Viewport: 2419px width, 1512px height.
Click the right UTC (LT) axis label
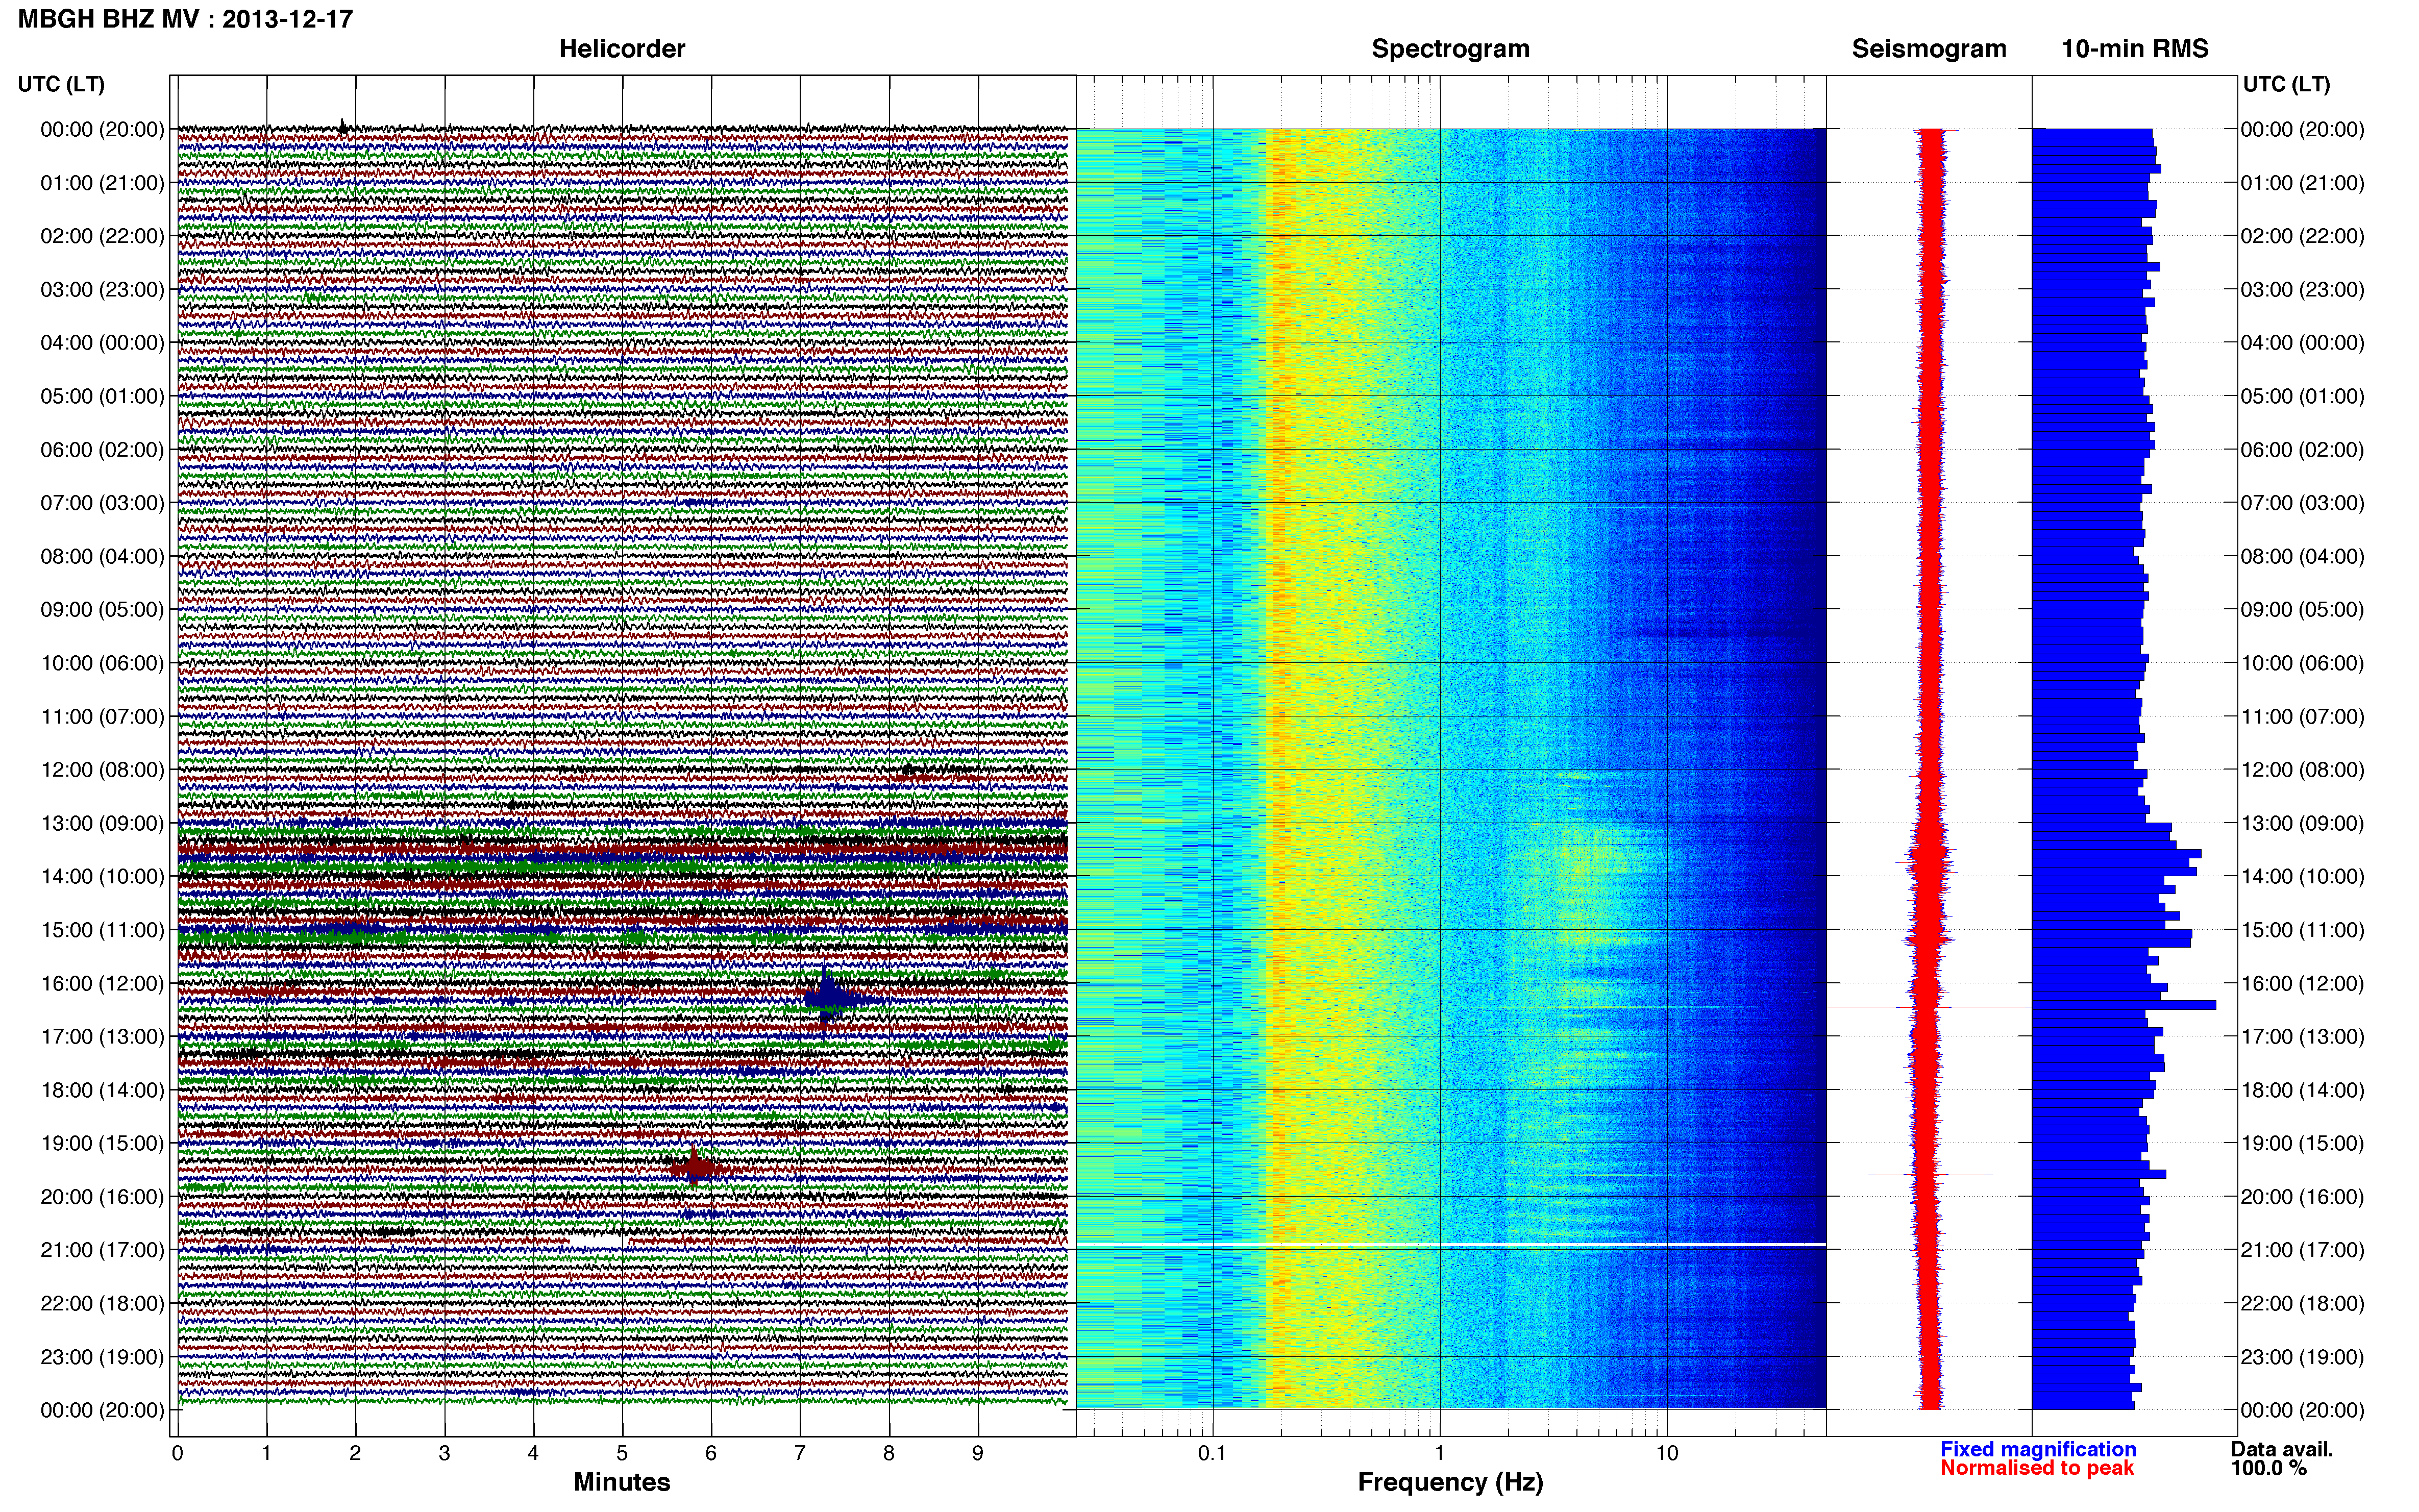click(2286, 84)
